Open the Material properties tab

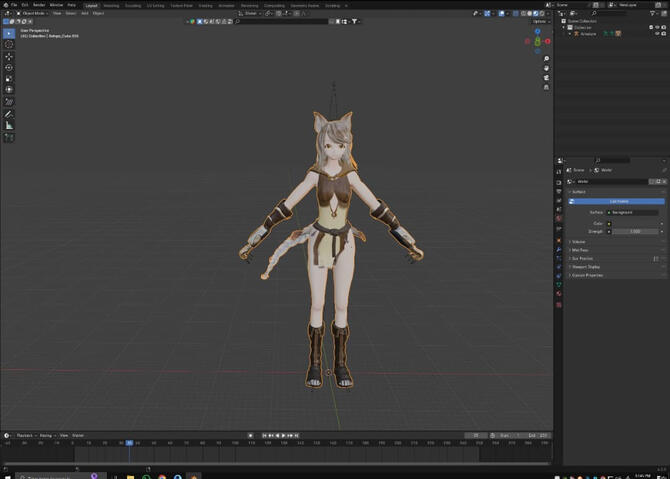559,294
